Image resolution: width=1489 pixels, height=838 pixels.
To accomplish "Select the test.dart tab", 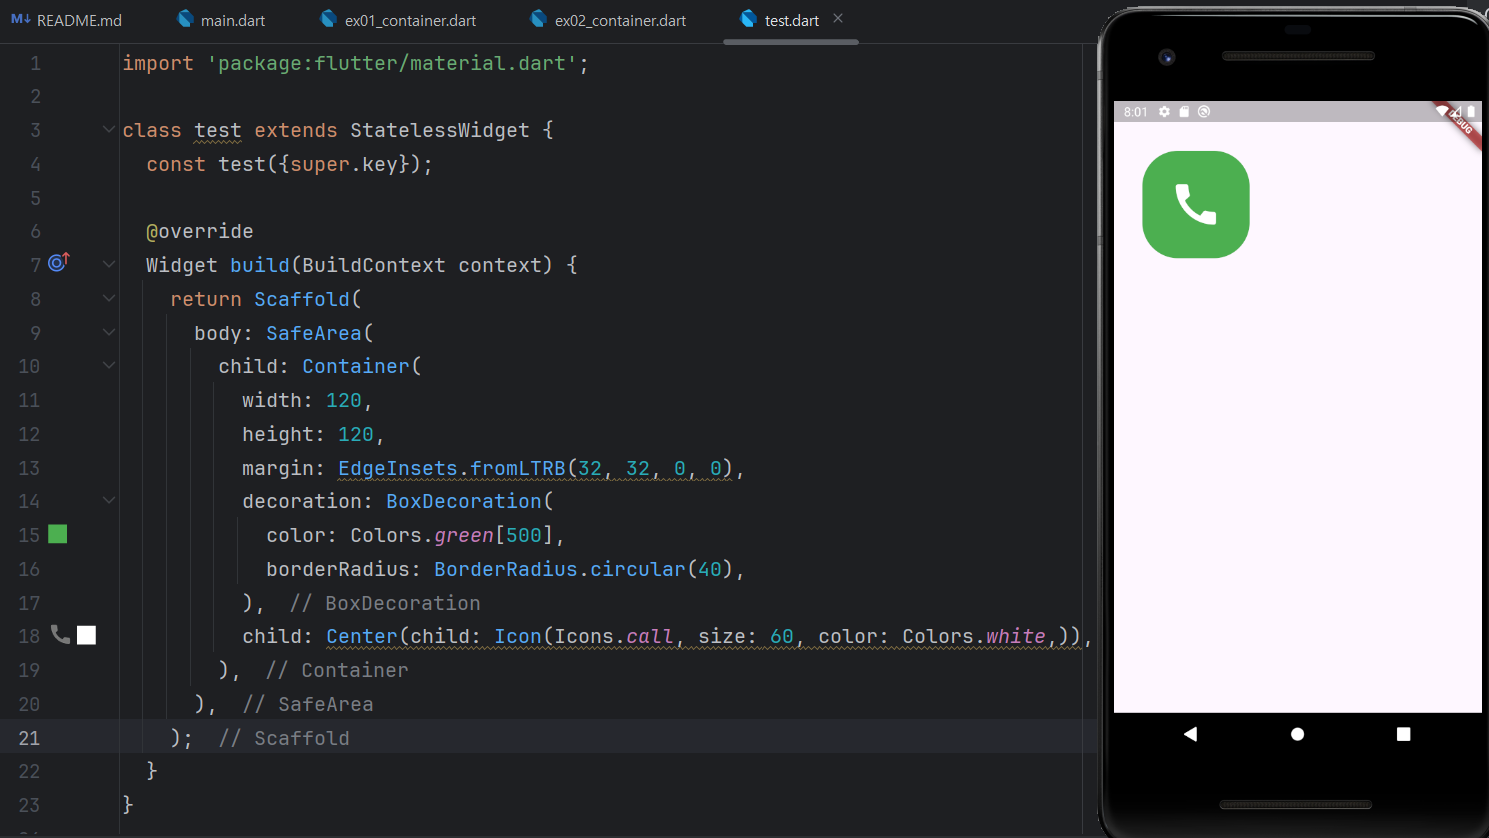I will 791,20.
